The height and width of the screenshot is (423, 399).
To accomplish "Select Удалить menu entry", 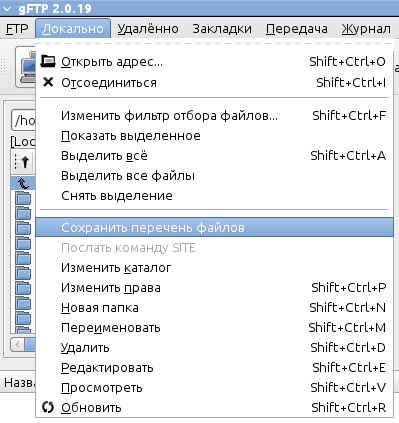I will pyautogui.click(x=214, y=348).
